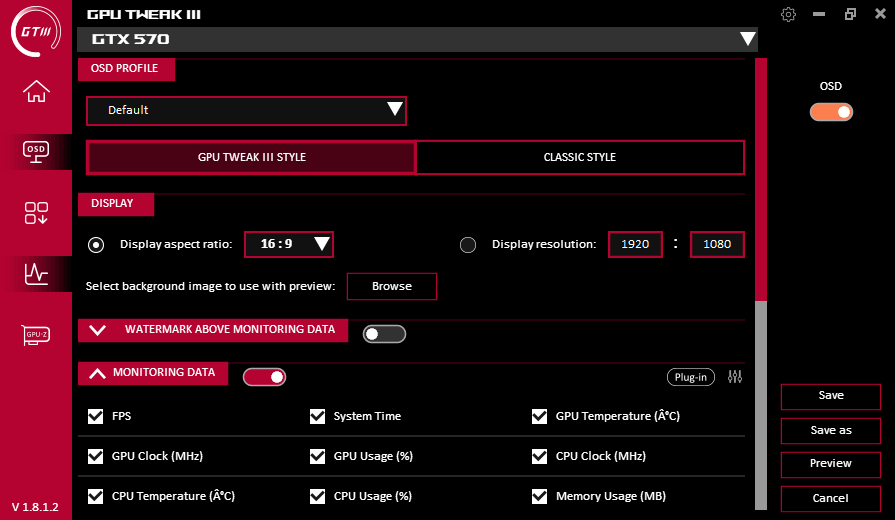The image size is (895, 520).
Task: Enable watermark above monitoring data toggle
Action: pyautogui.click(x=384, y=334)
